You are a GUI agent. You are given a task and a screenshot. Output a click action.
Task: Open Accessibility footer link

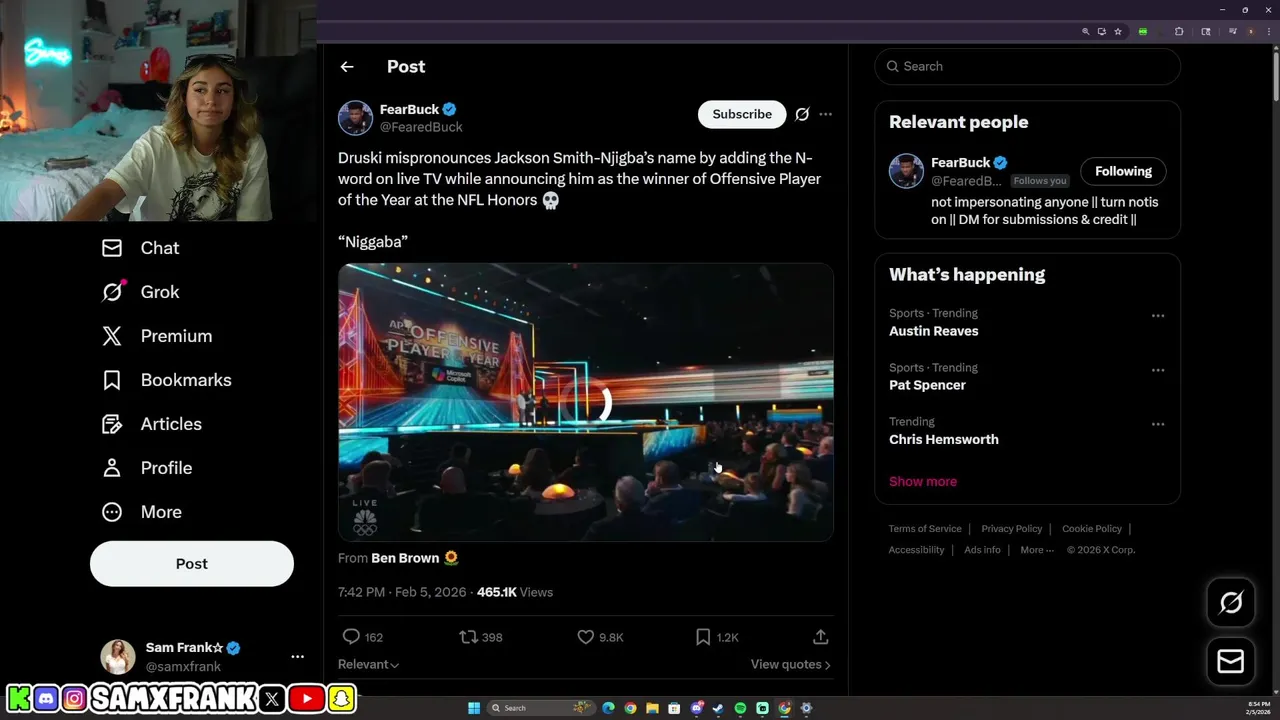[x=916, y=550]
